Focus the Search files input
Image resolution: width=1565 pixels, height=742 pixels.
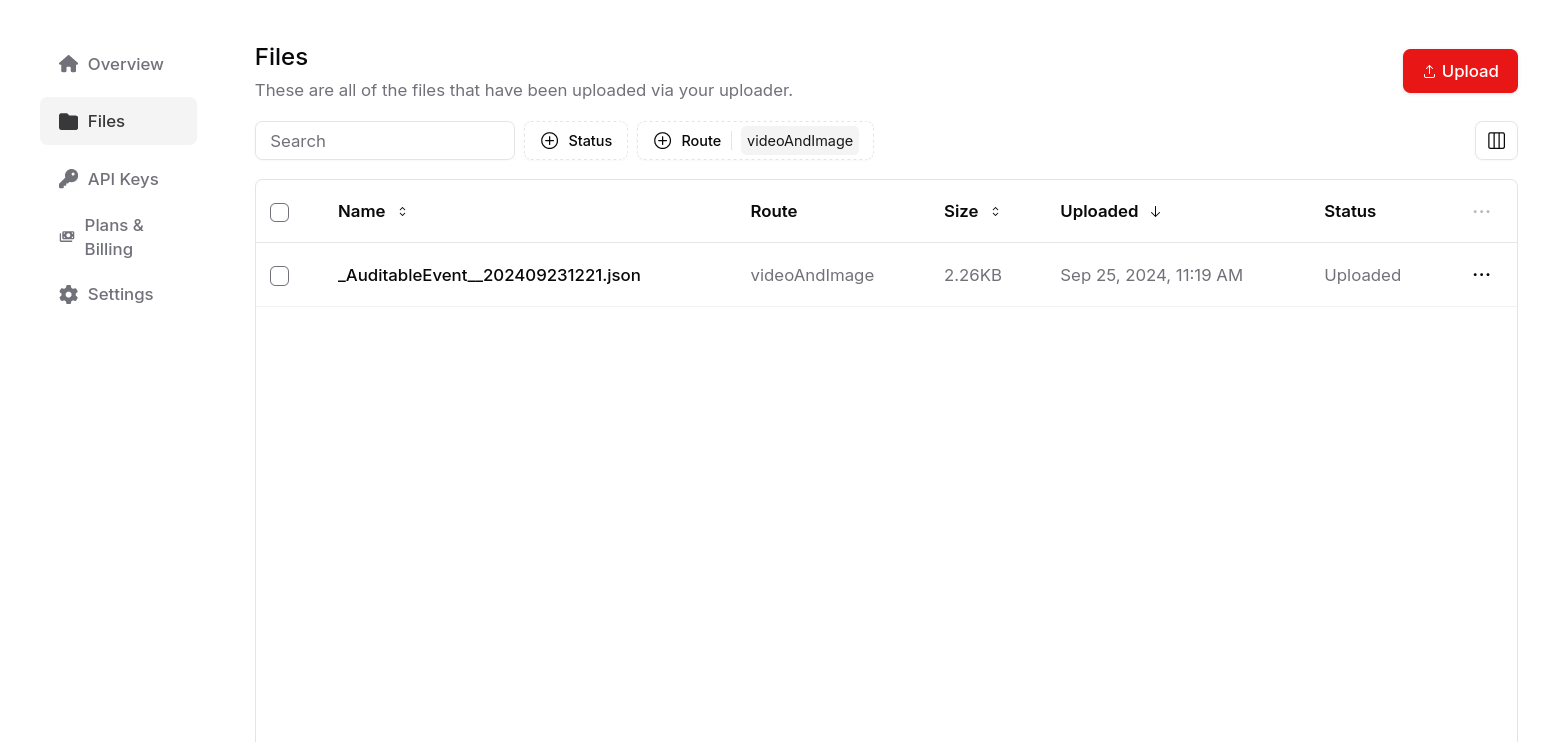coord(385,141)
